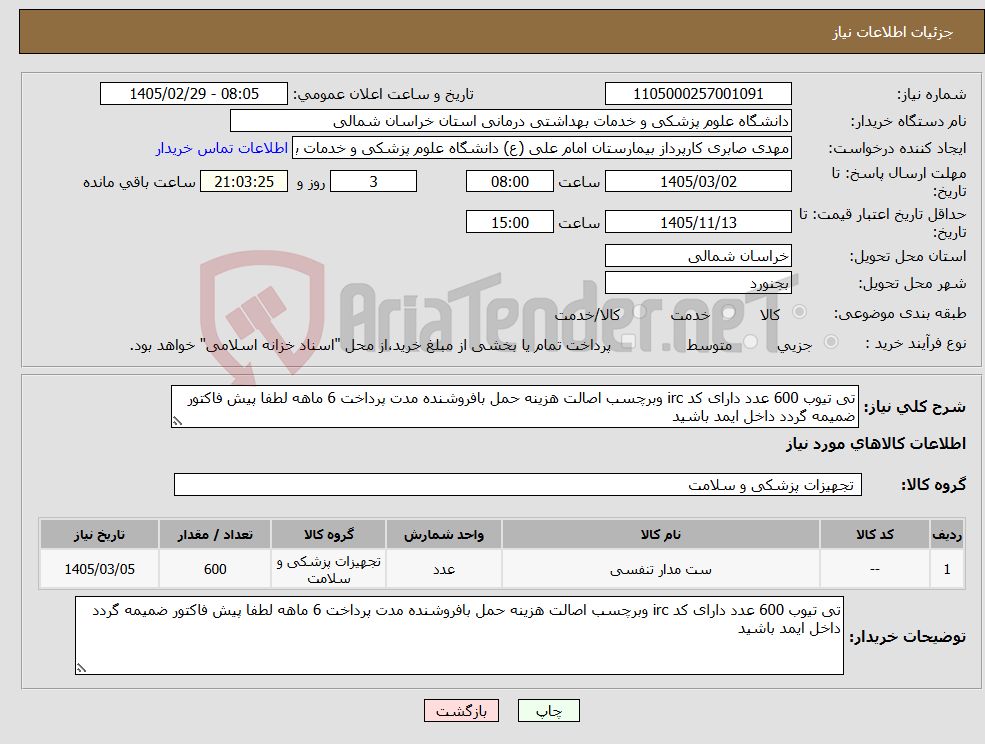
Task: Click the quantity cell 600
Action: 215,569
